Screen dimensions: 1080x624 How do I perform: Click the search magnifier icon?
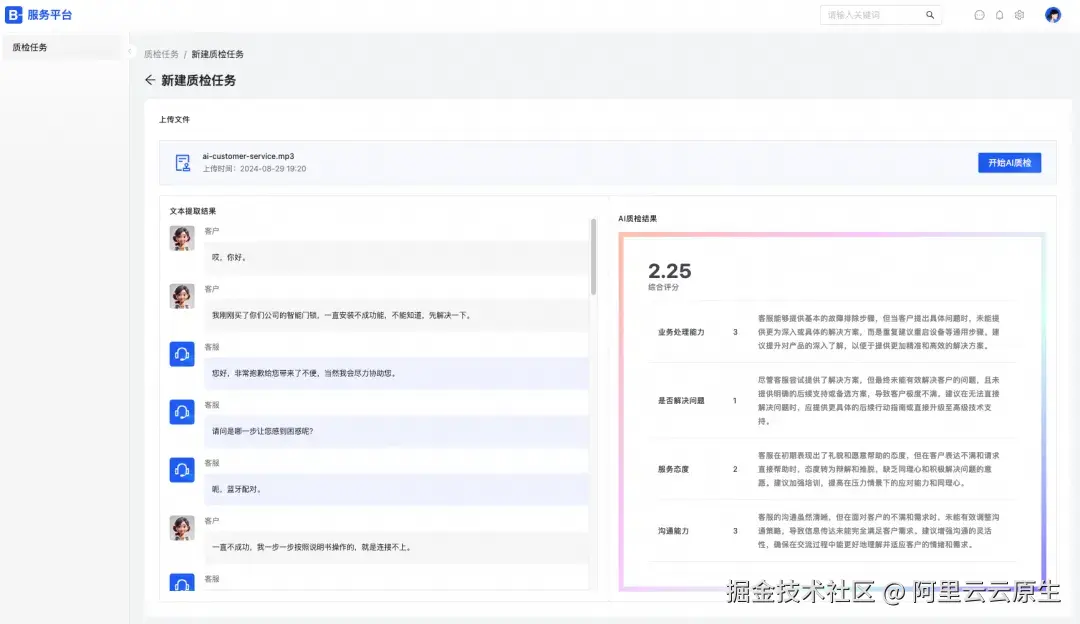click(x=930, y=15)
